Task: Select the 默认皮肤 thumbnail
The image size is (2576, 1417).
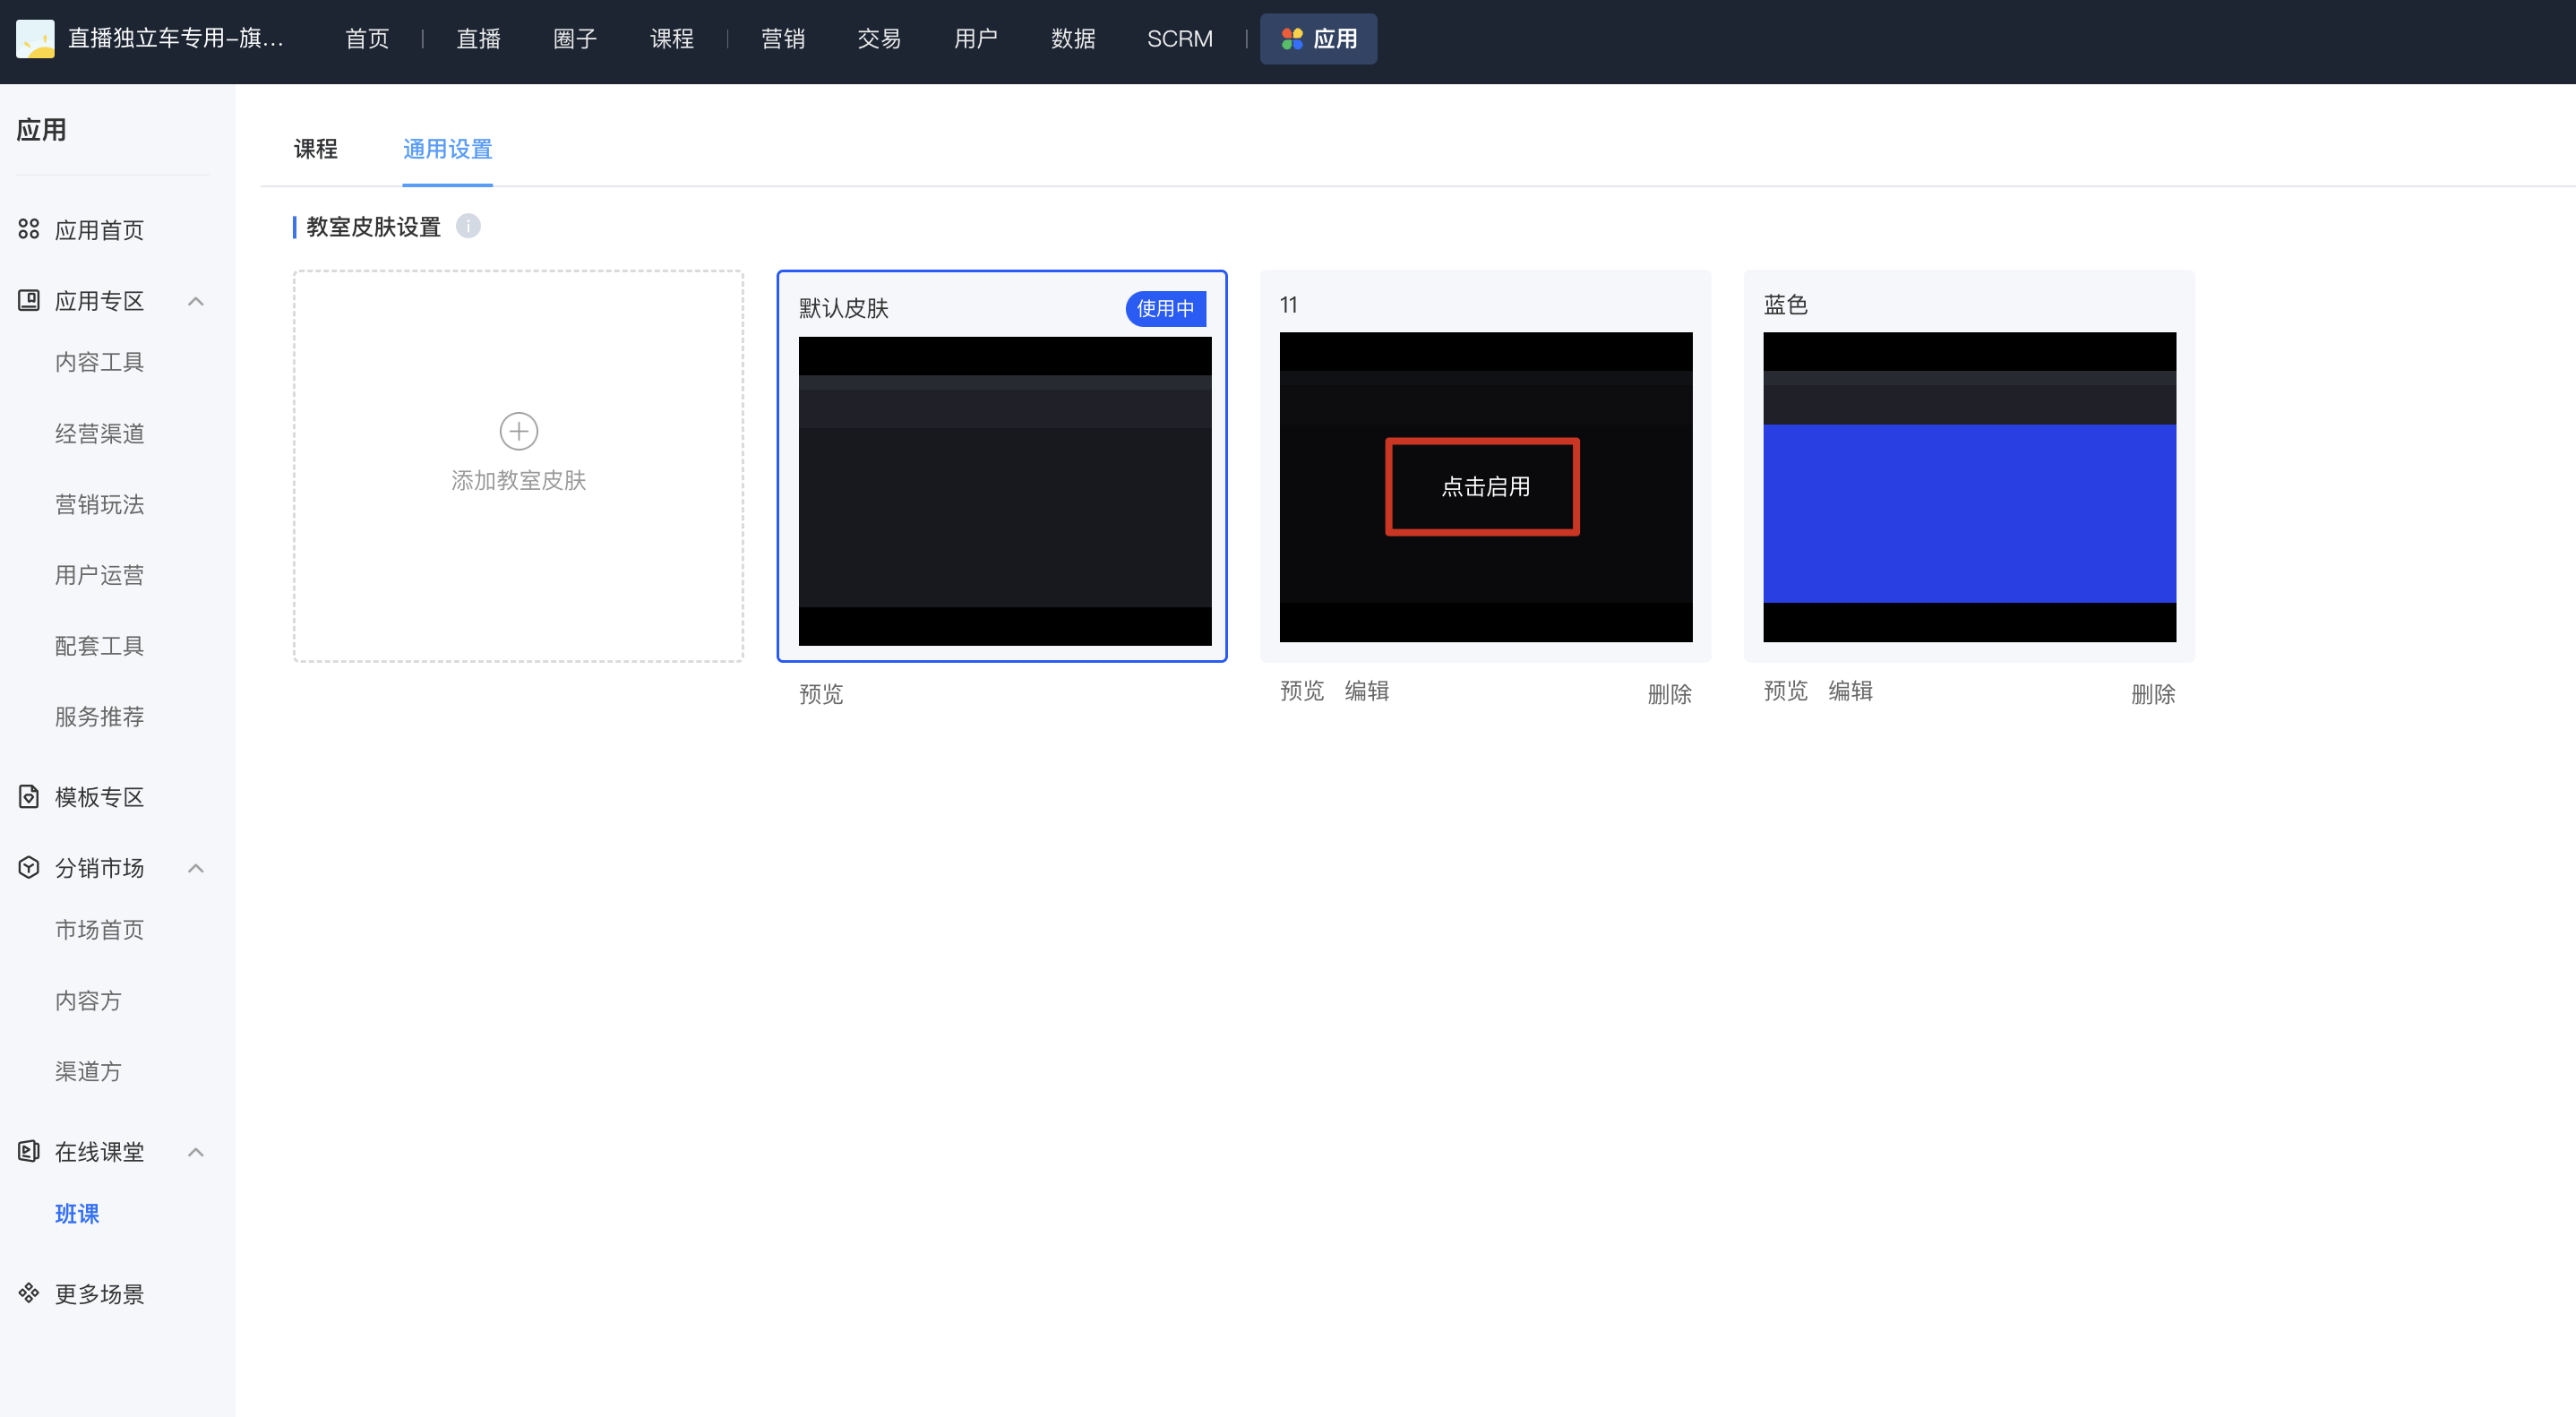Action: pos(1004,490)
